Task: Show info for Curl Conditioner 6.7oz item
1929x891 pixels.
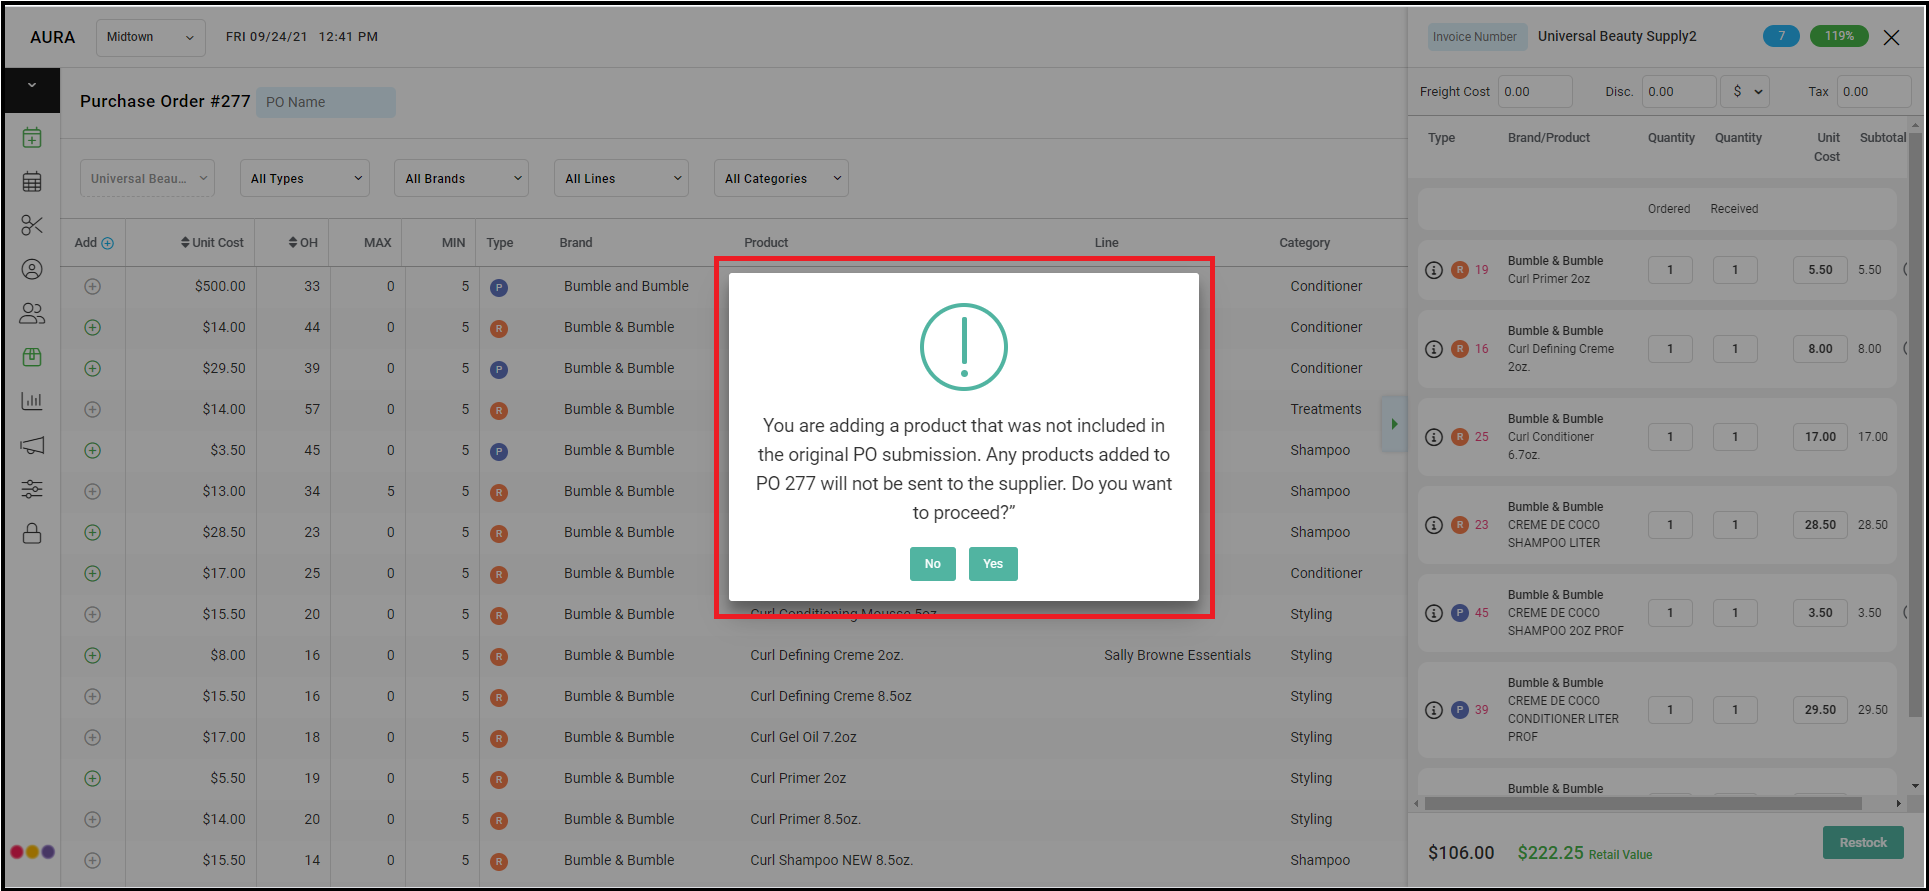Action: coord(1433,437)
